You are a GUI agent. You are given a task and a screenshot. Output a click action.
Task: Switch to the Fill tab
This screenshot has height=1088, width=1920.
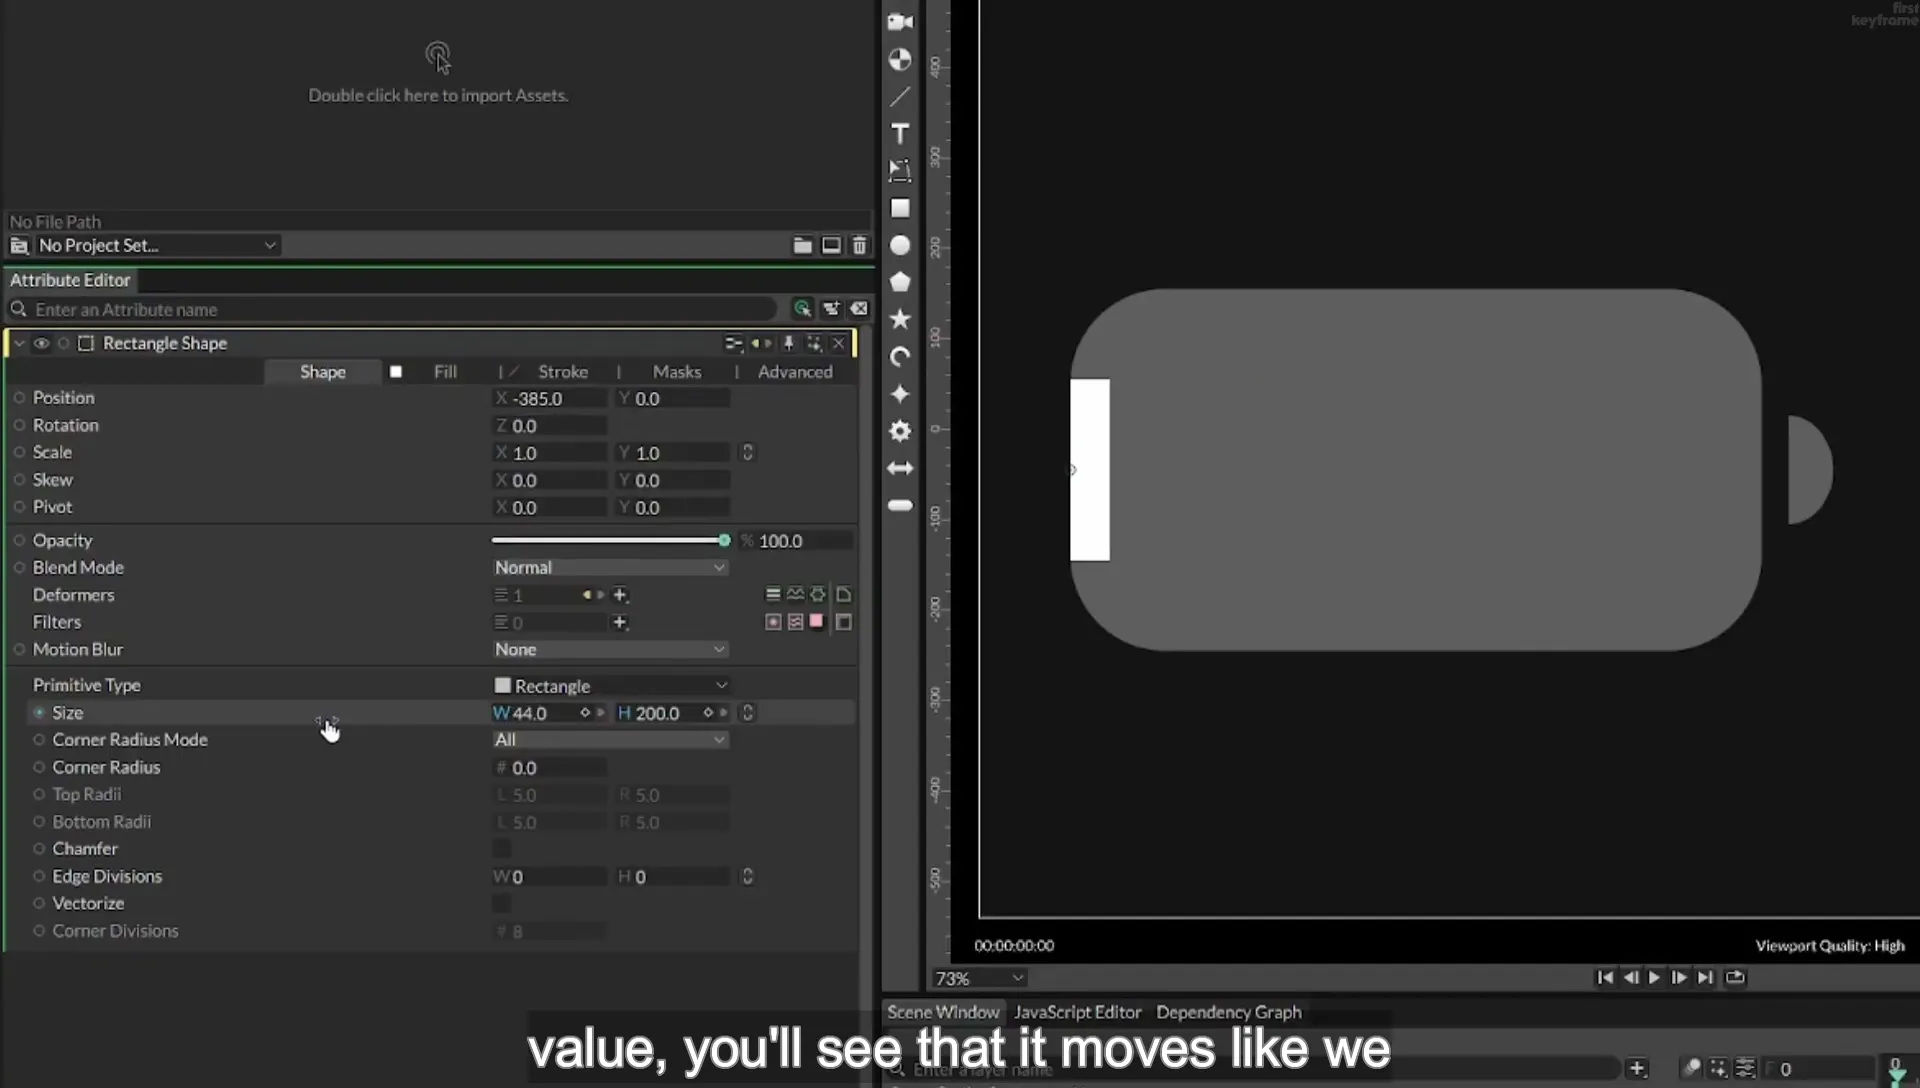tap(445, 372)
